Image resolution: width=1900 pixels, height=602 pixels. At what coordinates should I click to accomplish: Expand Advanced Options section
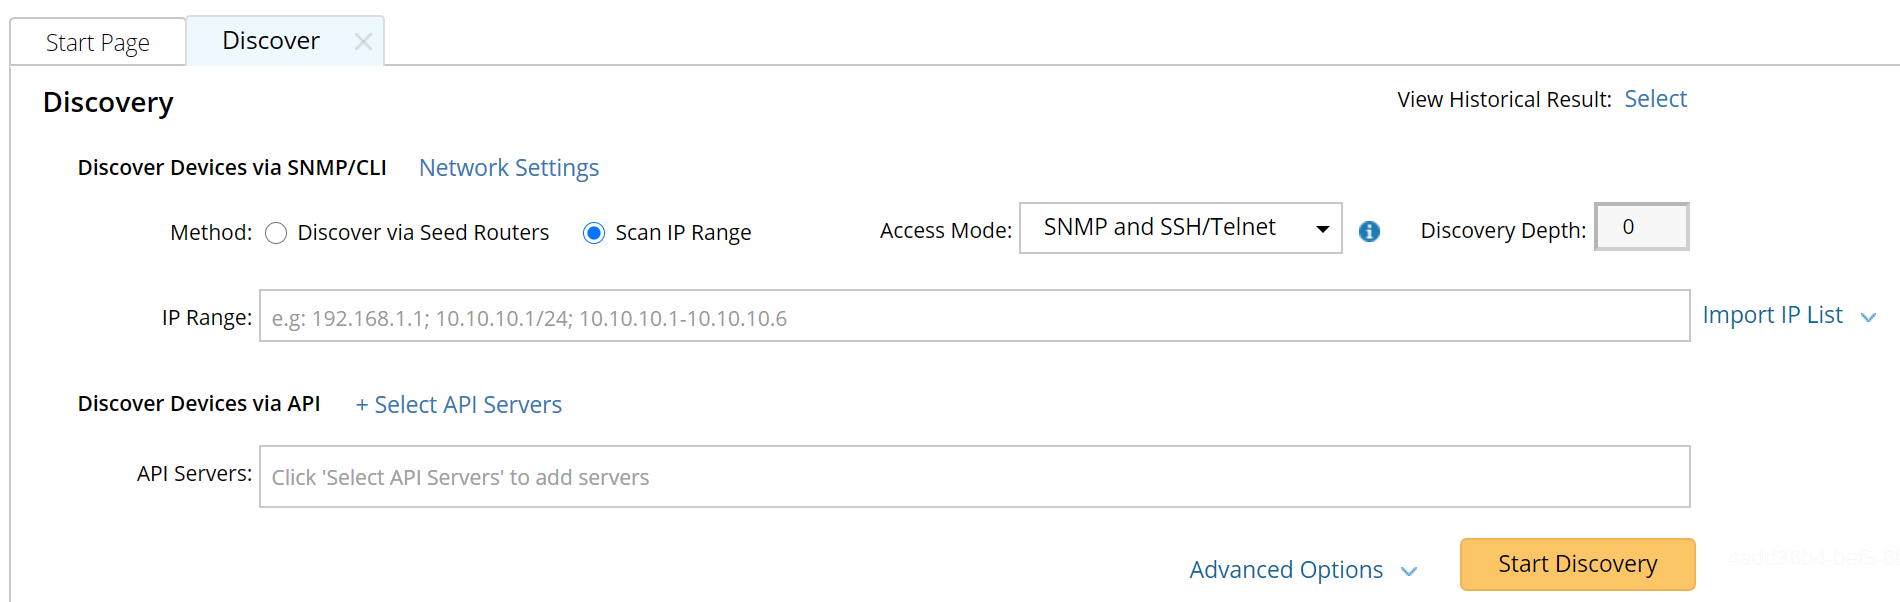pos(1285,570)
